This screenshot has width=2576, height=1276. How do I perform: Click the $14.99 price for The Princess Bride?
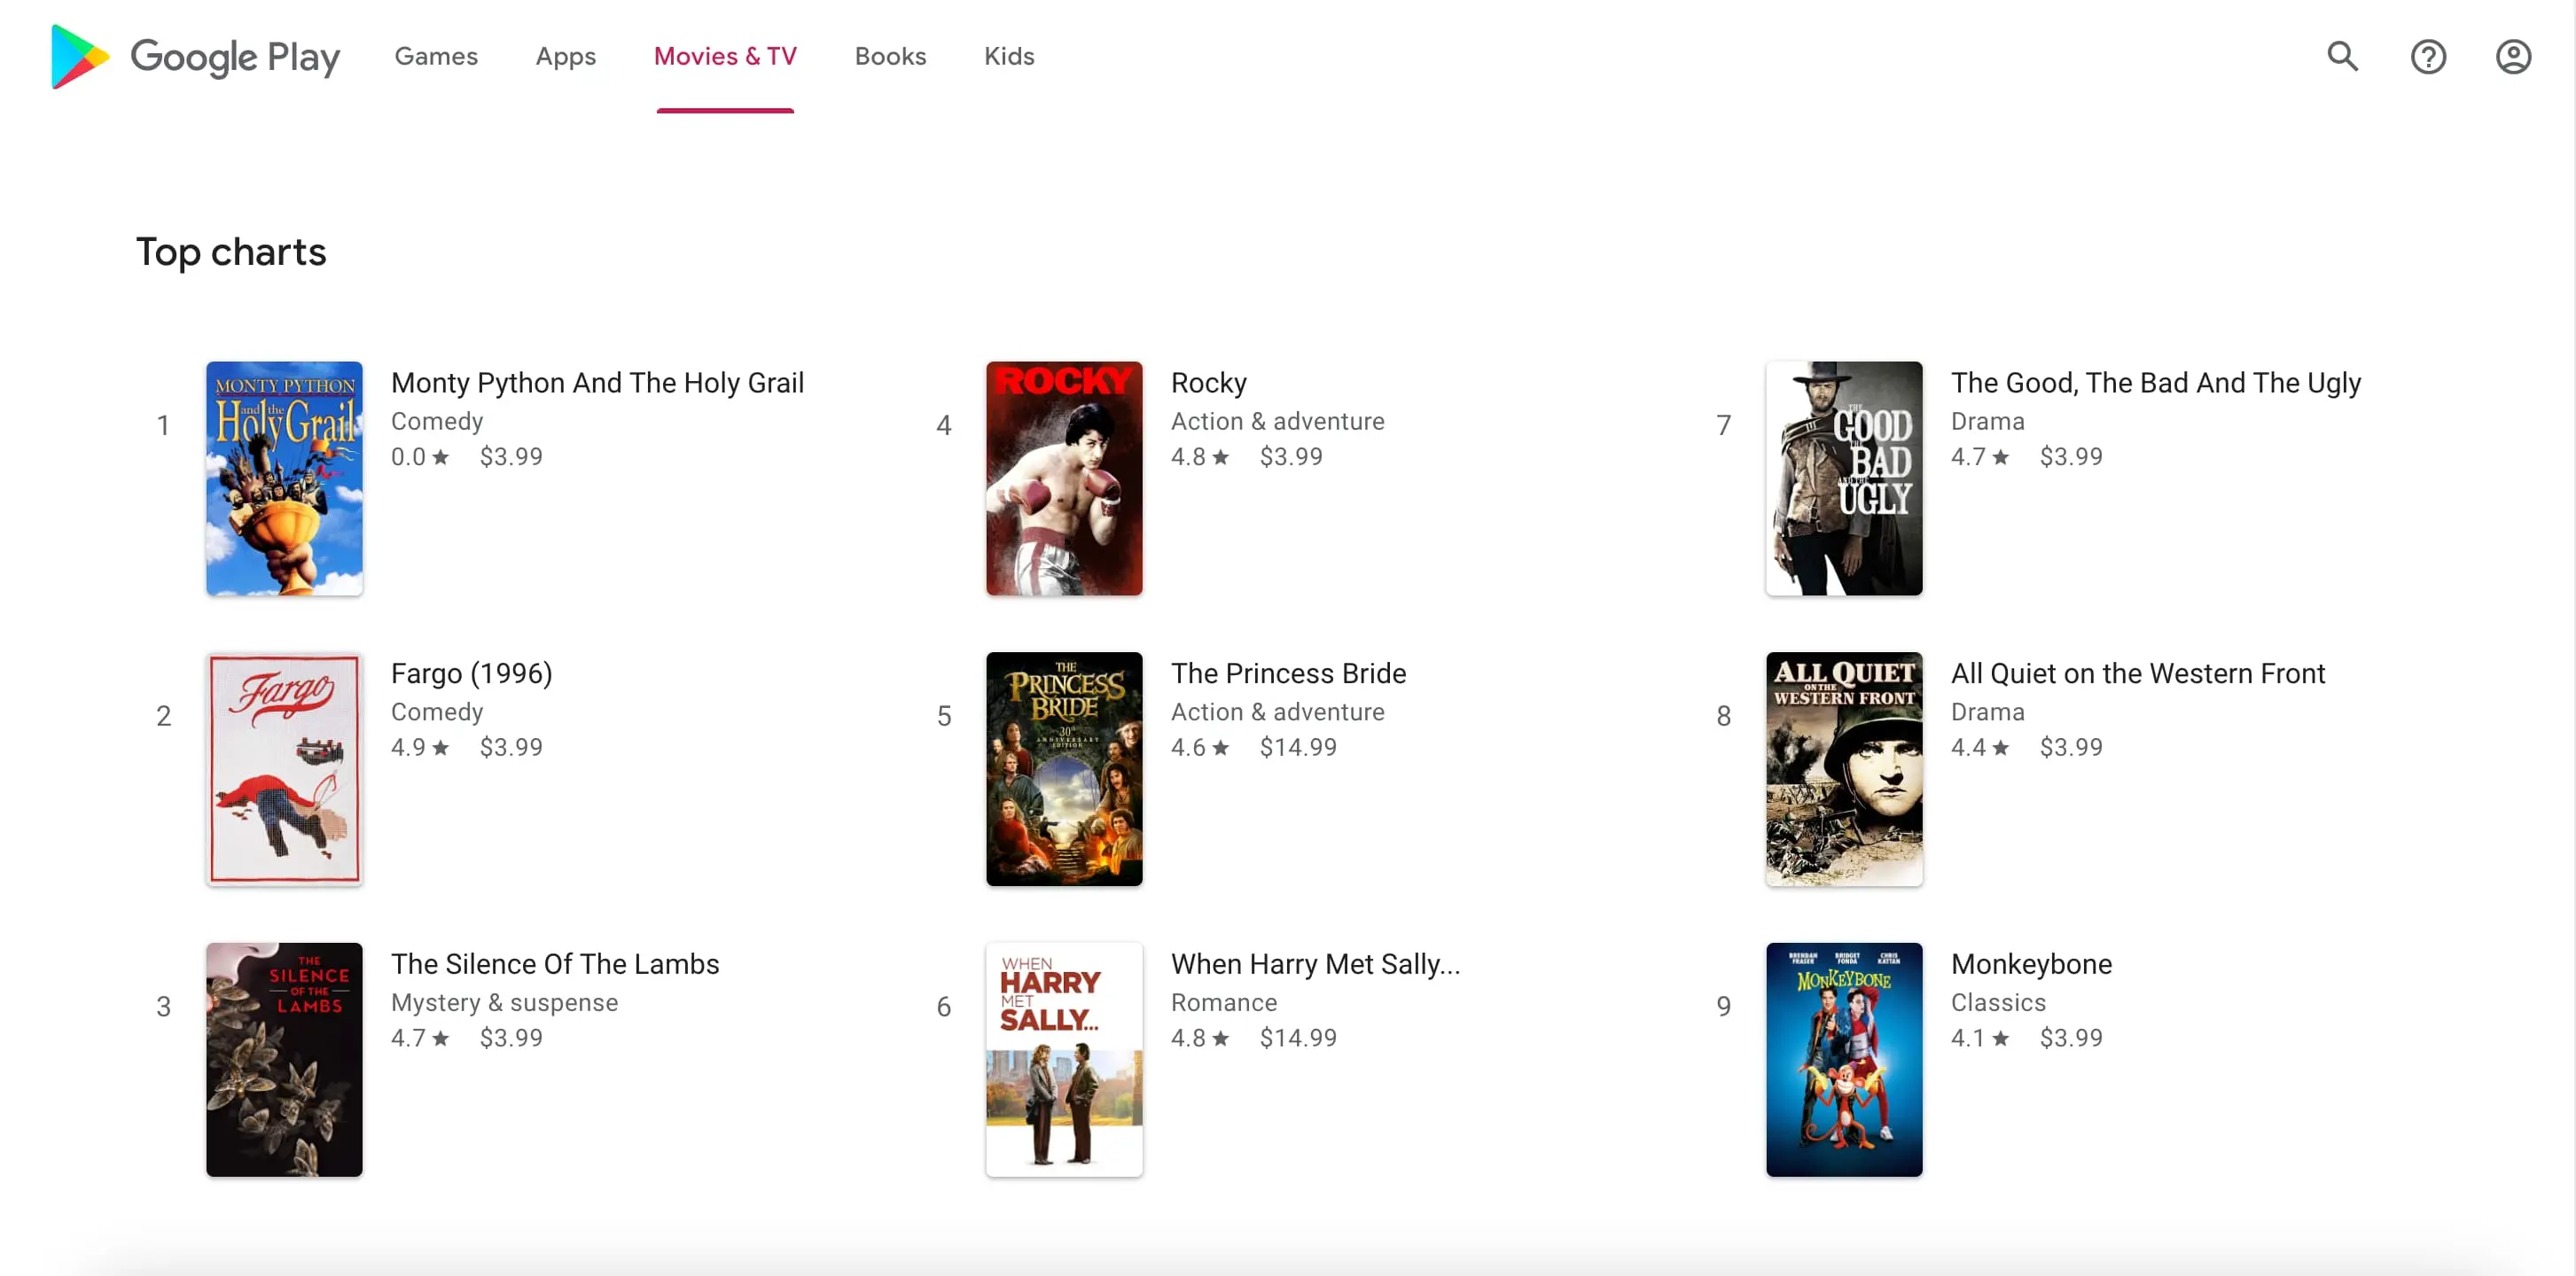point(1298,747)
